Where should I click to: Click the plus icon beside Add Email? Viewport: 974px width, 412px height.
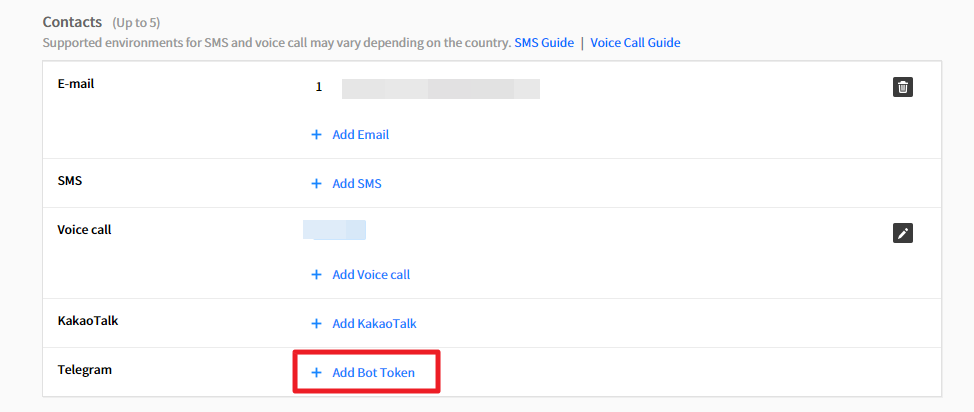[x=316, y=134]
